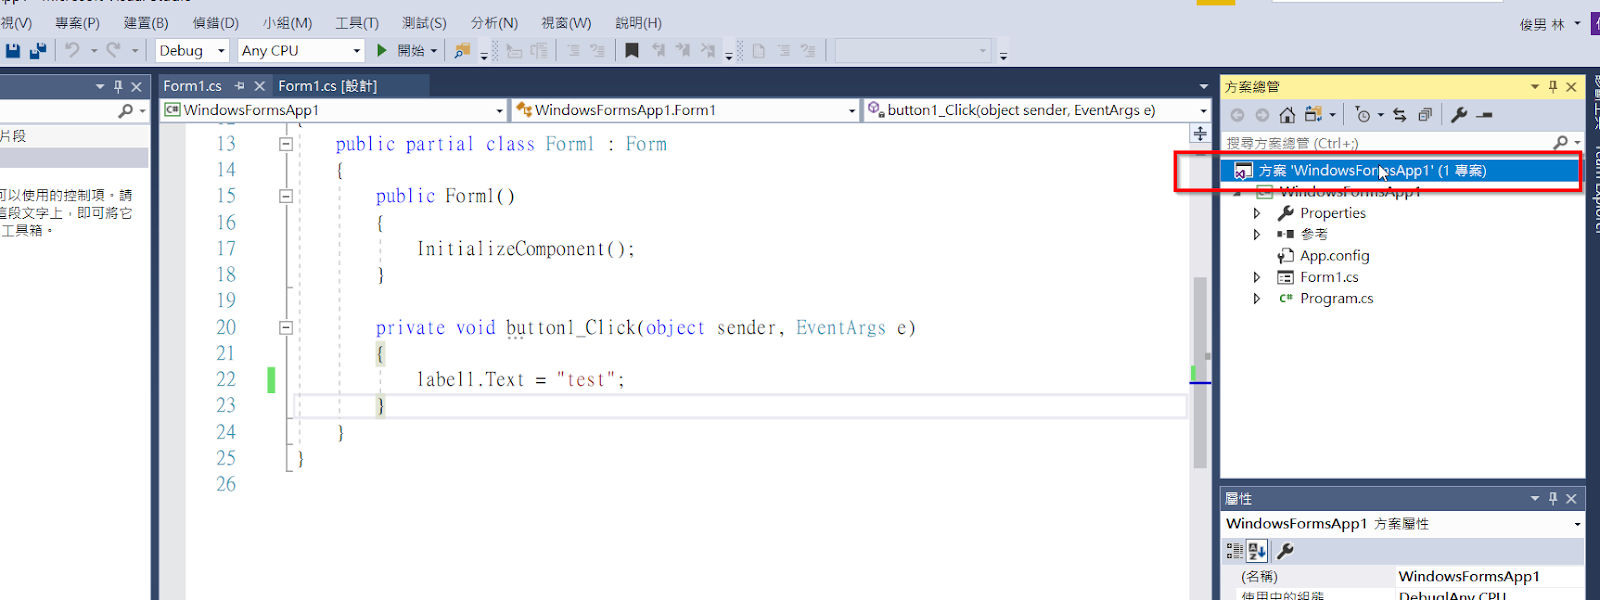Screen dimensions: 1600x600
Task: Click Sync with Active Document icon
Action: click(1399, 115)
